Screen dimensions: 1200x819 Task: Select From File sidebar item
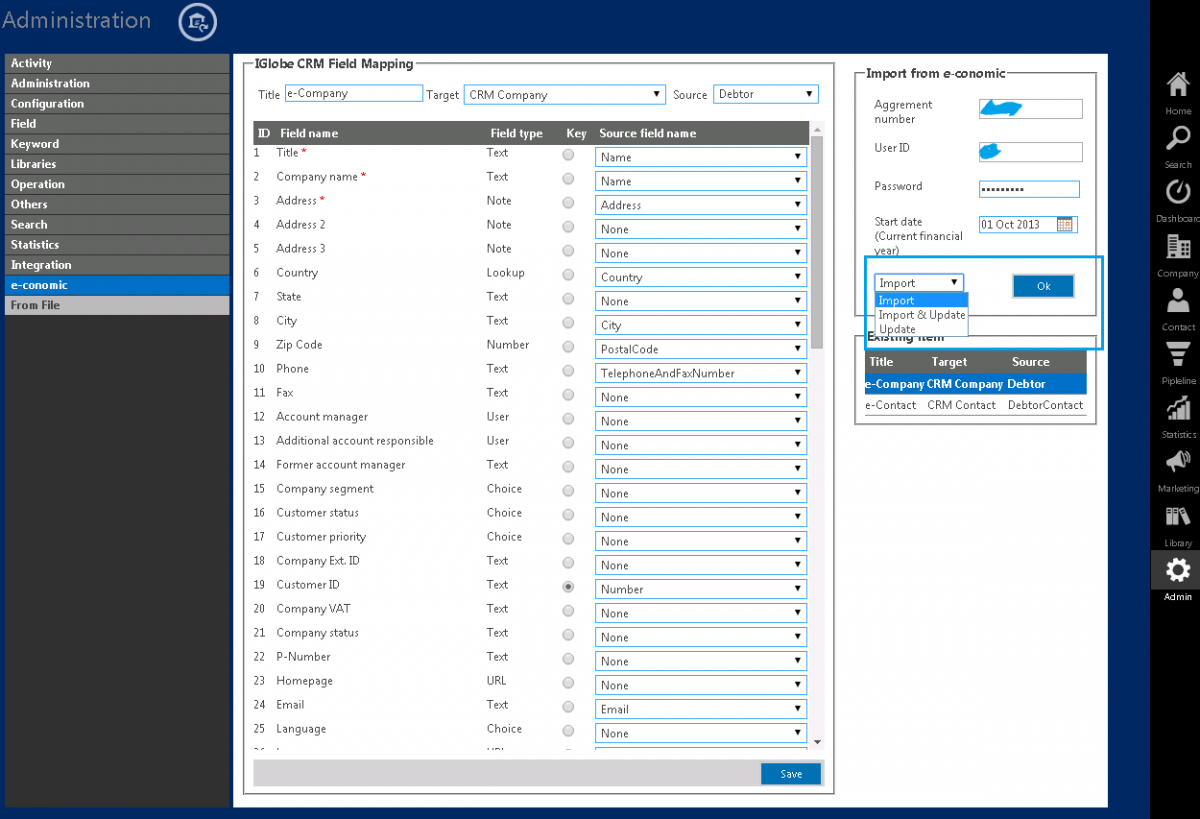tap(117, 305)
